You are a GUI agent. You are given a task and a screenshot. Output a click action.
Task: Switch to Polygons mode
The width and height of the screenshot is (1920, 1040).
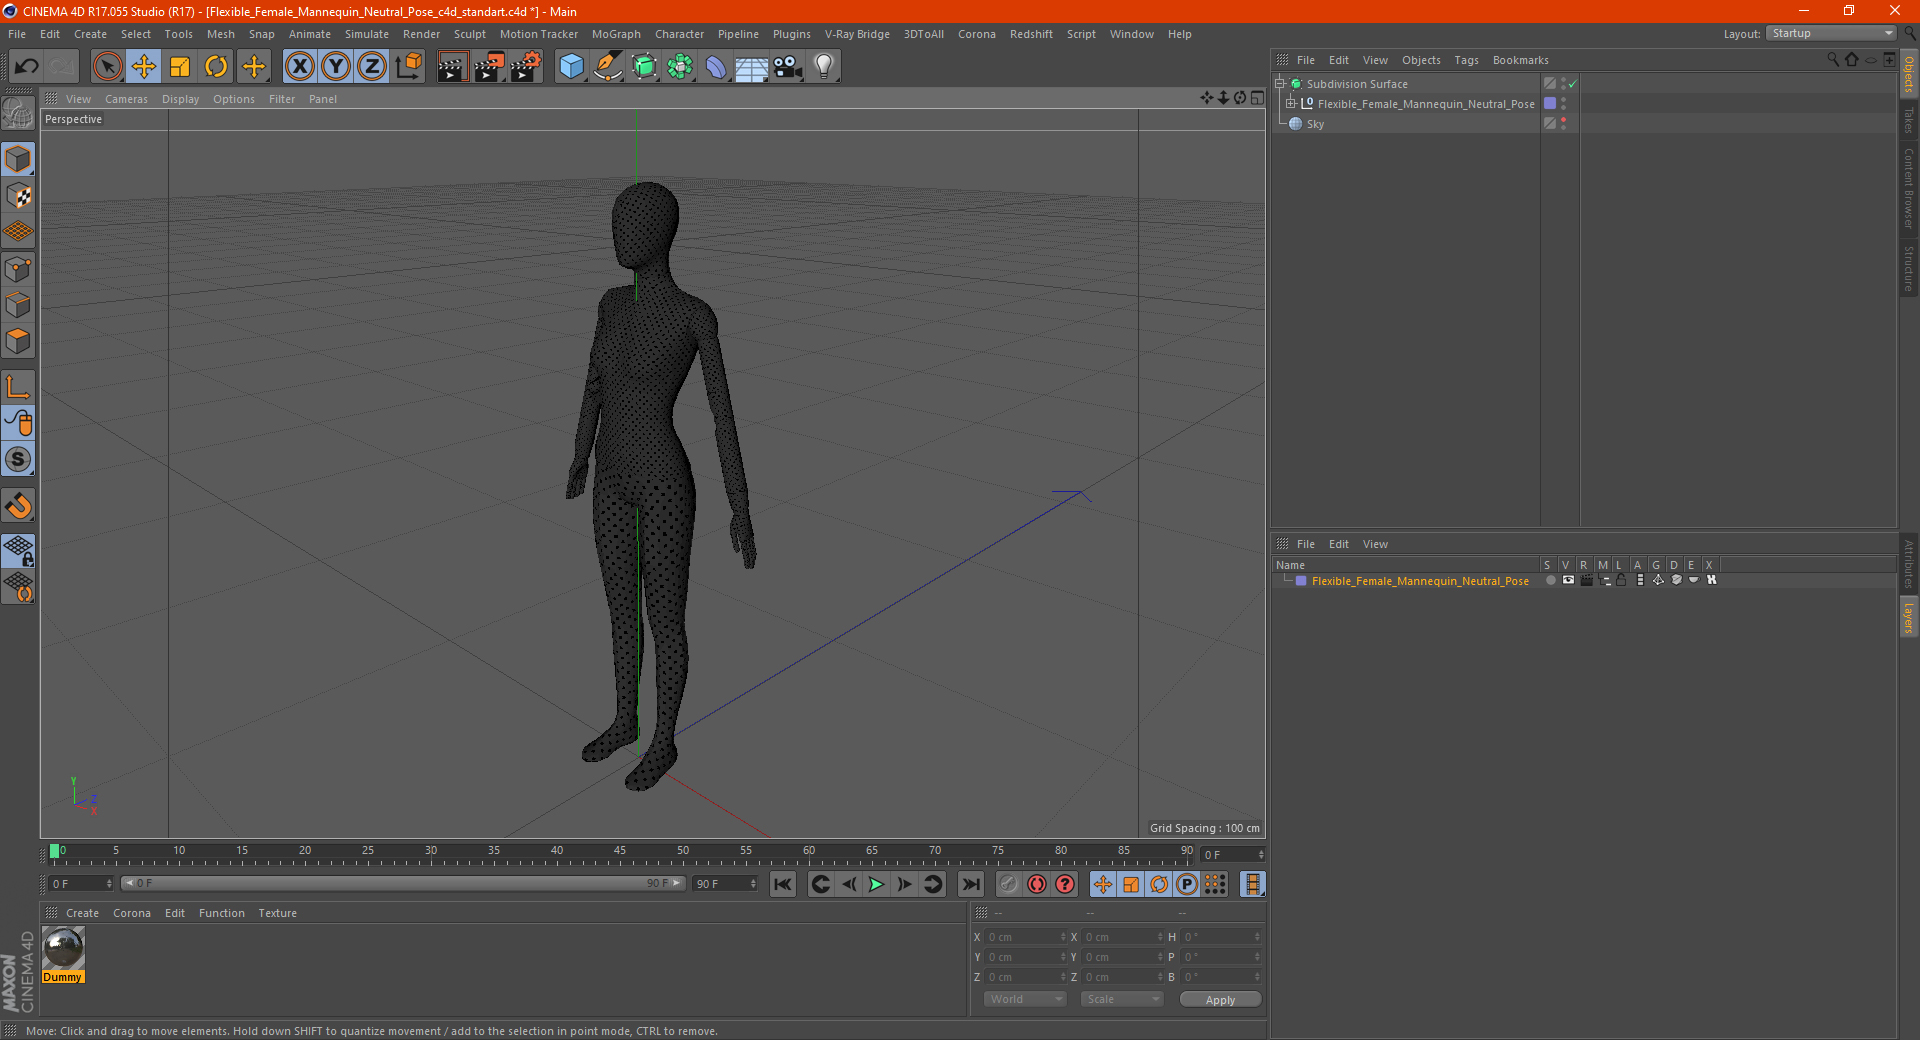(x=18, y=341)
